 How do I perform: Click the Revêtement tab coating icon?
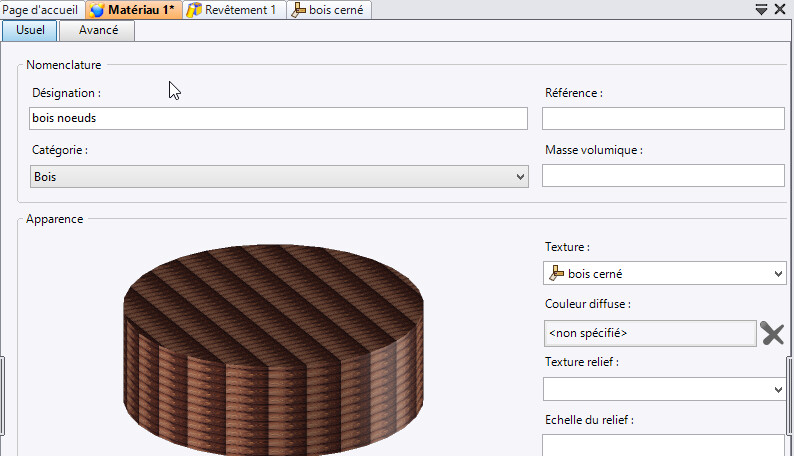(194, 10)
